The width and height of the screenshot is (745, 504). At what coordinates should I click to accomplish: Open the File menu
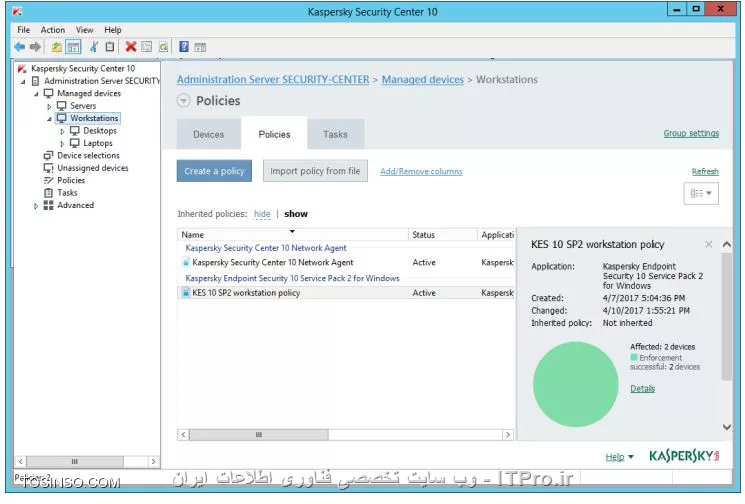click(x=23, y=29)
